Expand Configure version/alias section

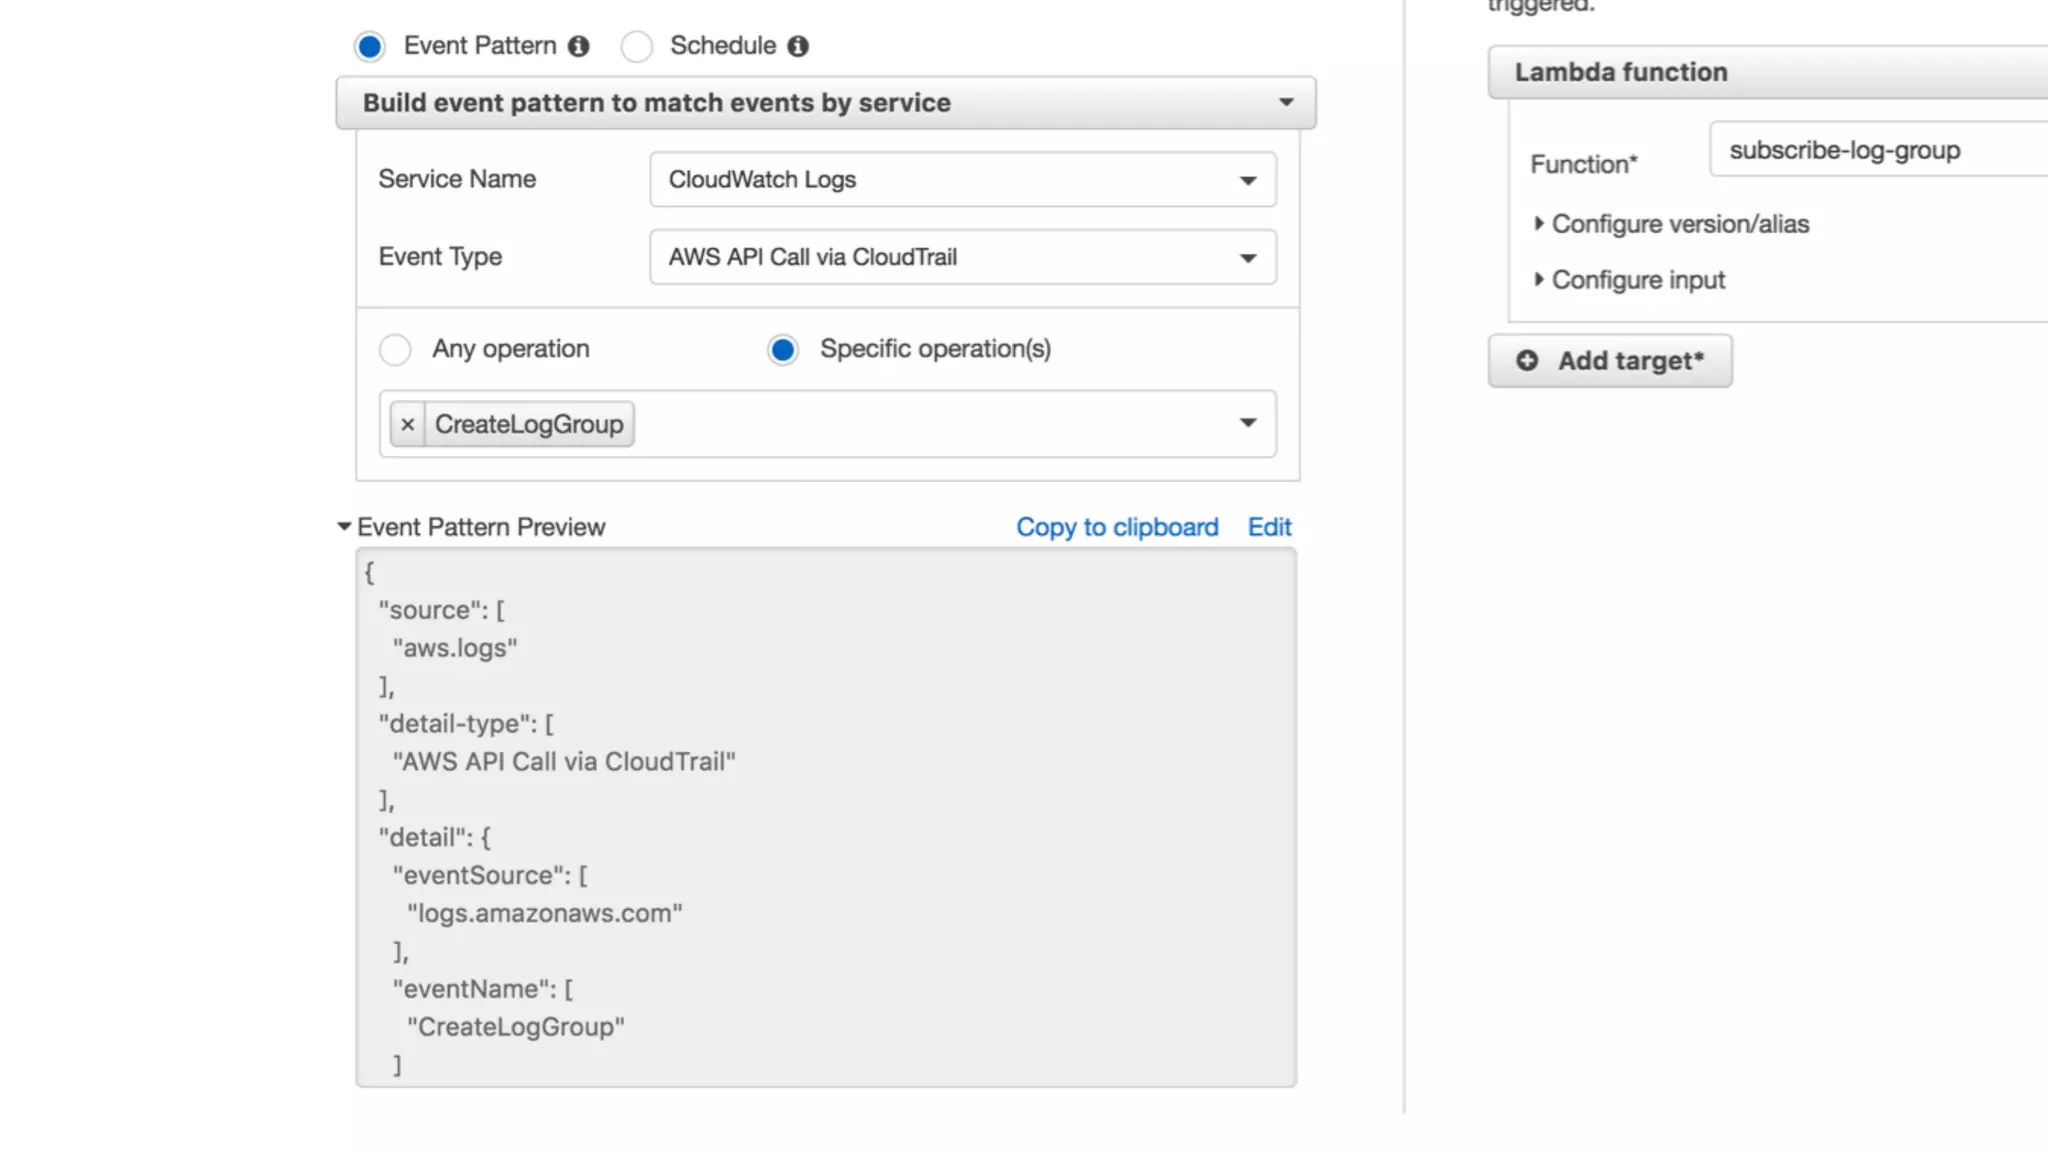coord(1679,224)
